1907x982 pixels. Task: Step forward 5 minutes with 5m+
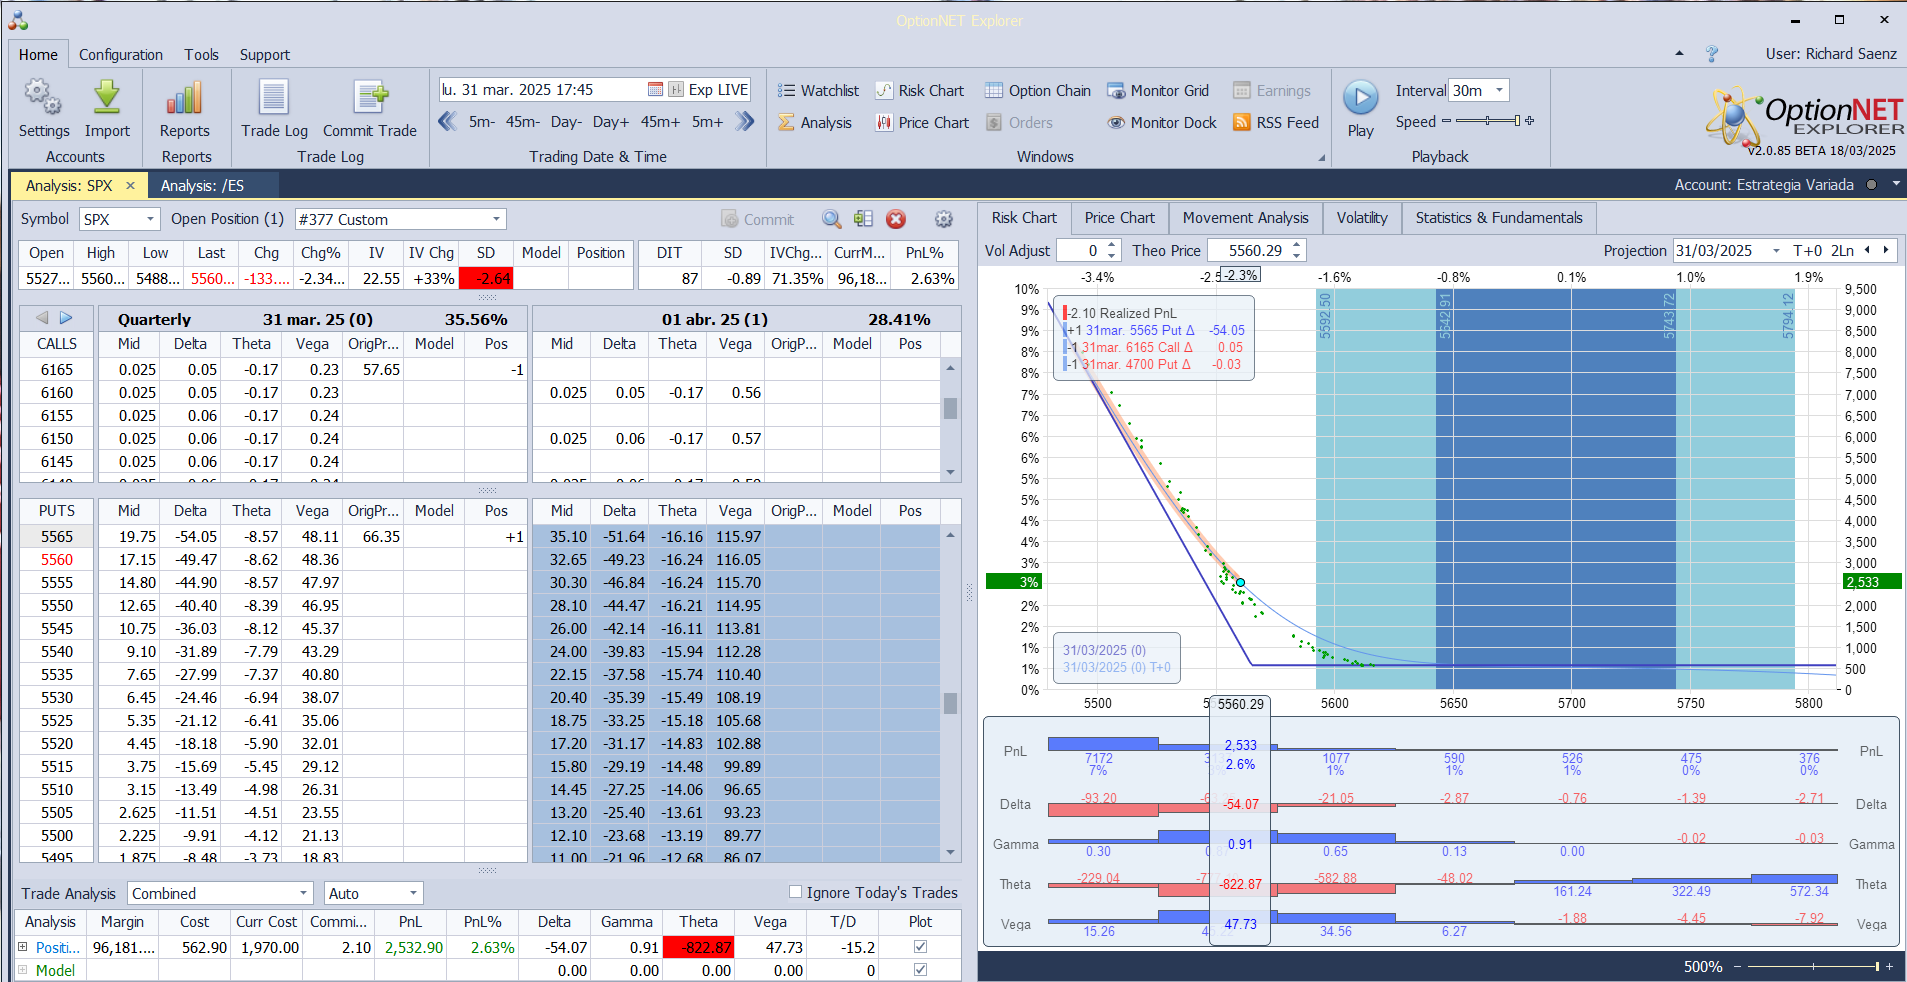coord(707,122)
